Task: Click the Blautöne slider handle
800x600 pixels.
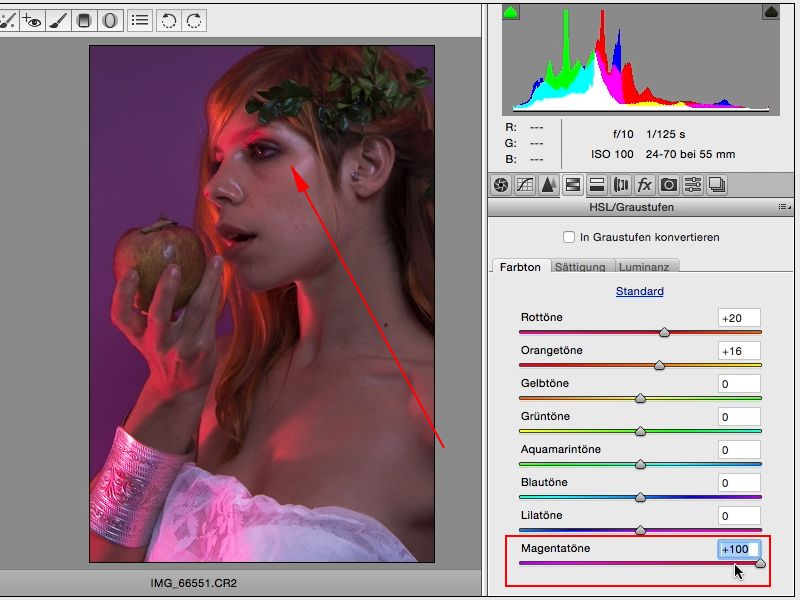Action: 640,497
